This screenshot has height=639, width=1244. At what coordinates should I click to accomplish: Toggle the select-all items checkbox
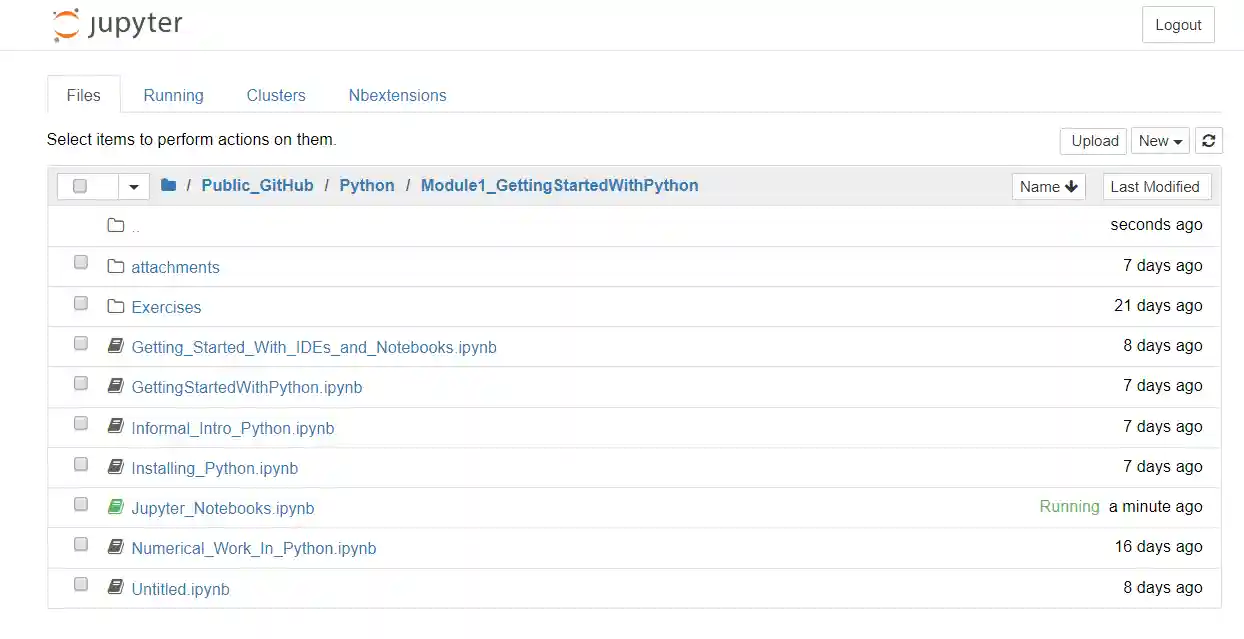point(80,186)
